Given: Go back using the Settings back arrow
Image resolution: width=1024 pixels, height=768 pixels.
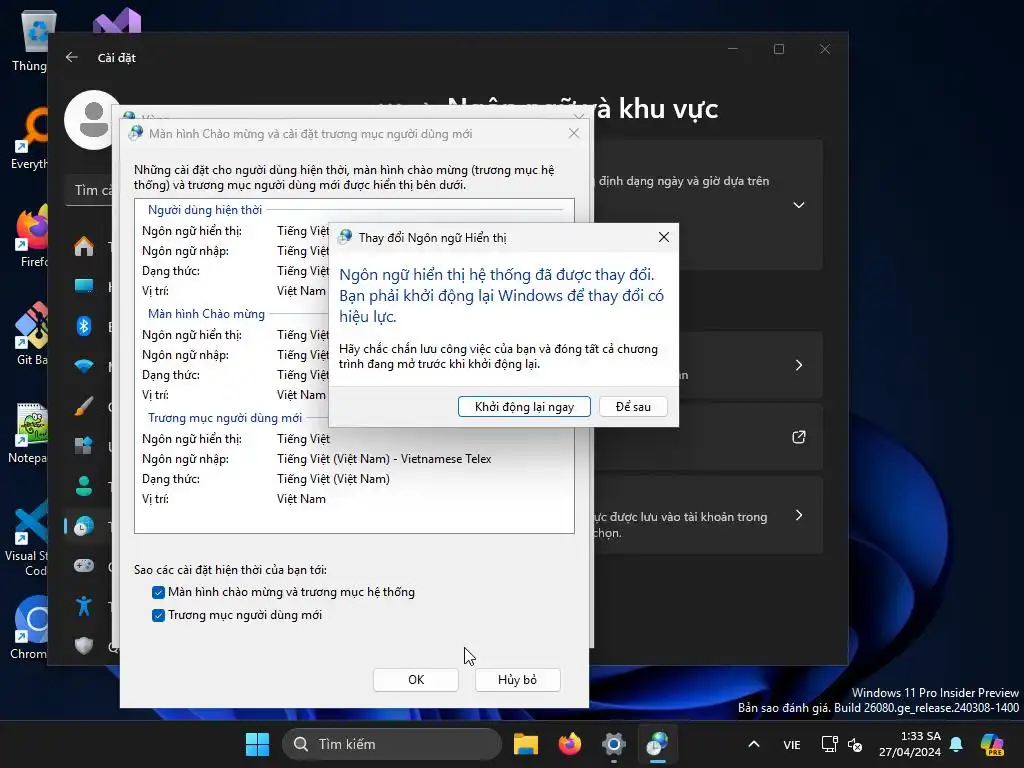Looking at the screenshot, I should click(72, 57).
